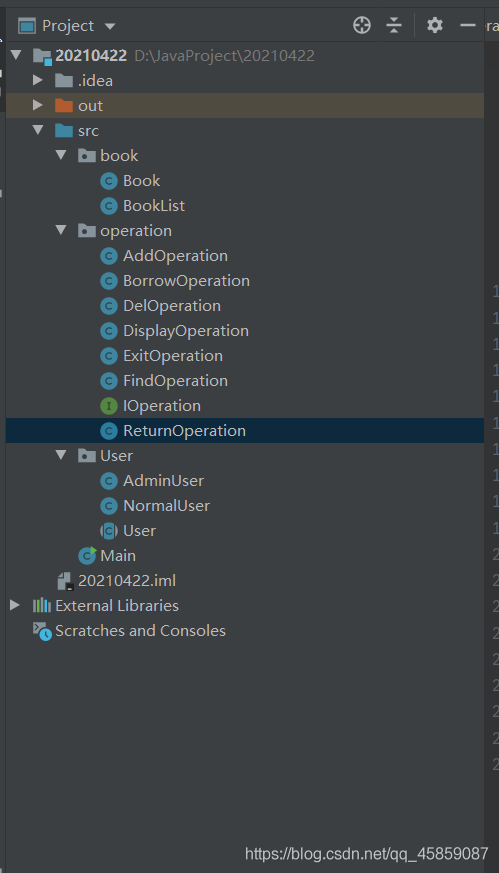This screenshot has width=499, height=873.
Task: Collapse the src folder
Action: click(38, 130)
